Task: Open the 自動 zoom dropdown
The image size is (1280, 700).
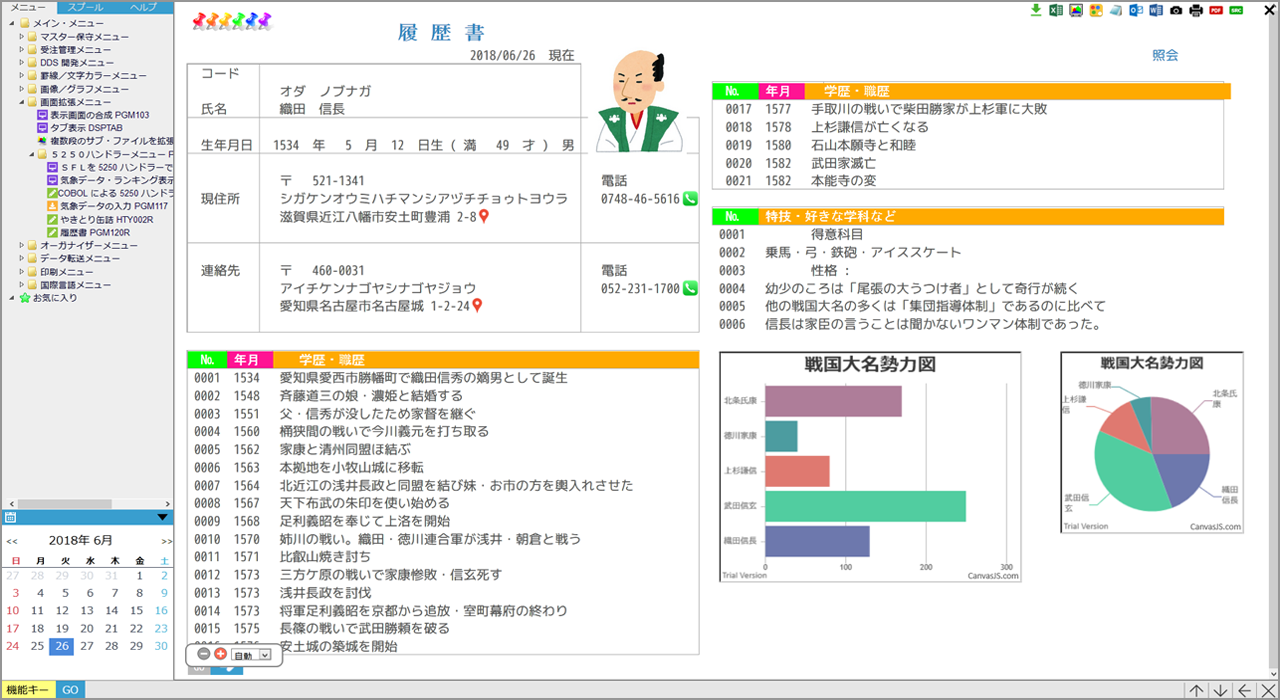Action: click(x=265, y=655)
